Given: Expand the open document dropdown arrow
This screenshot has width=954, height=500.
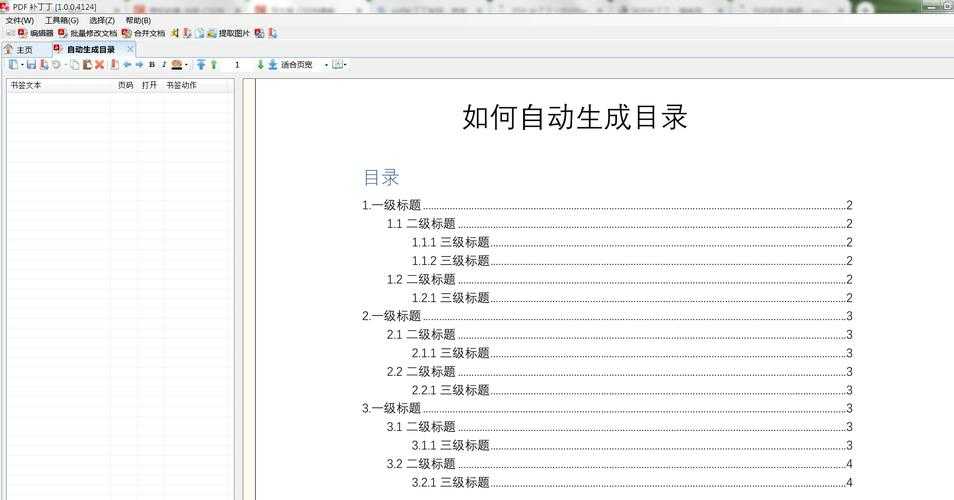Looking at the screenshot, I should click(x=22, y=64).
